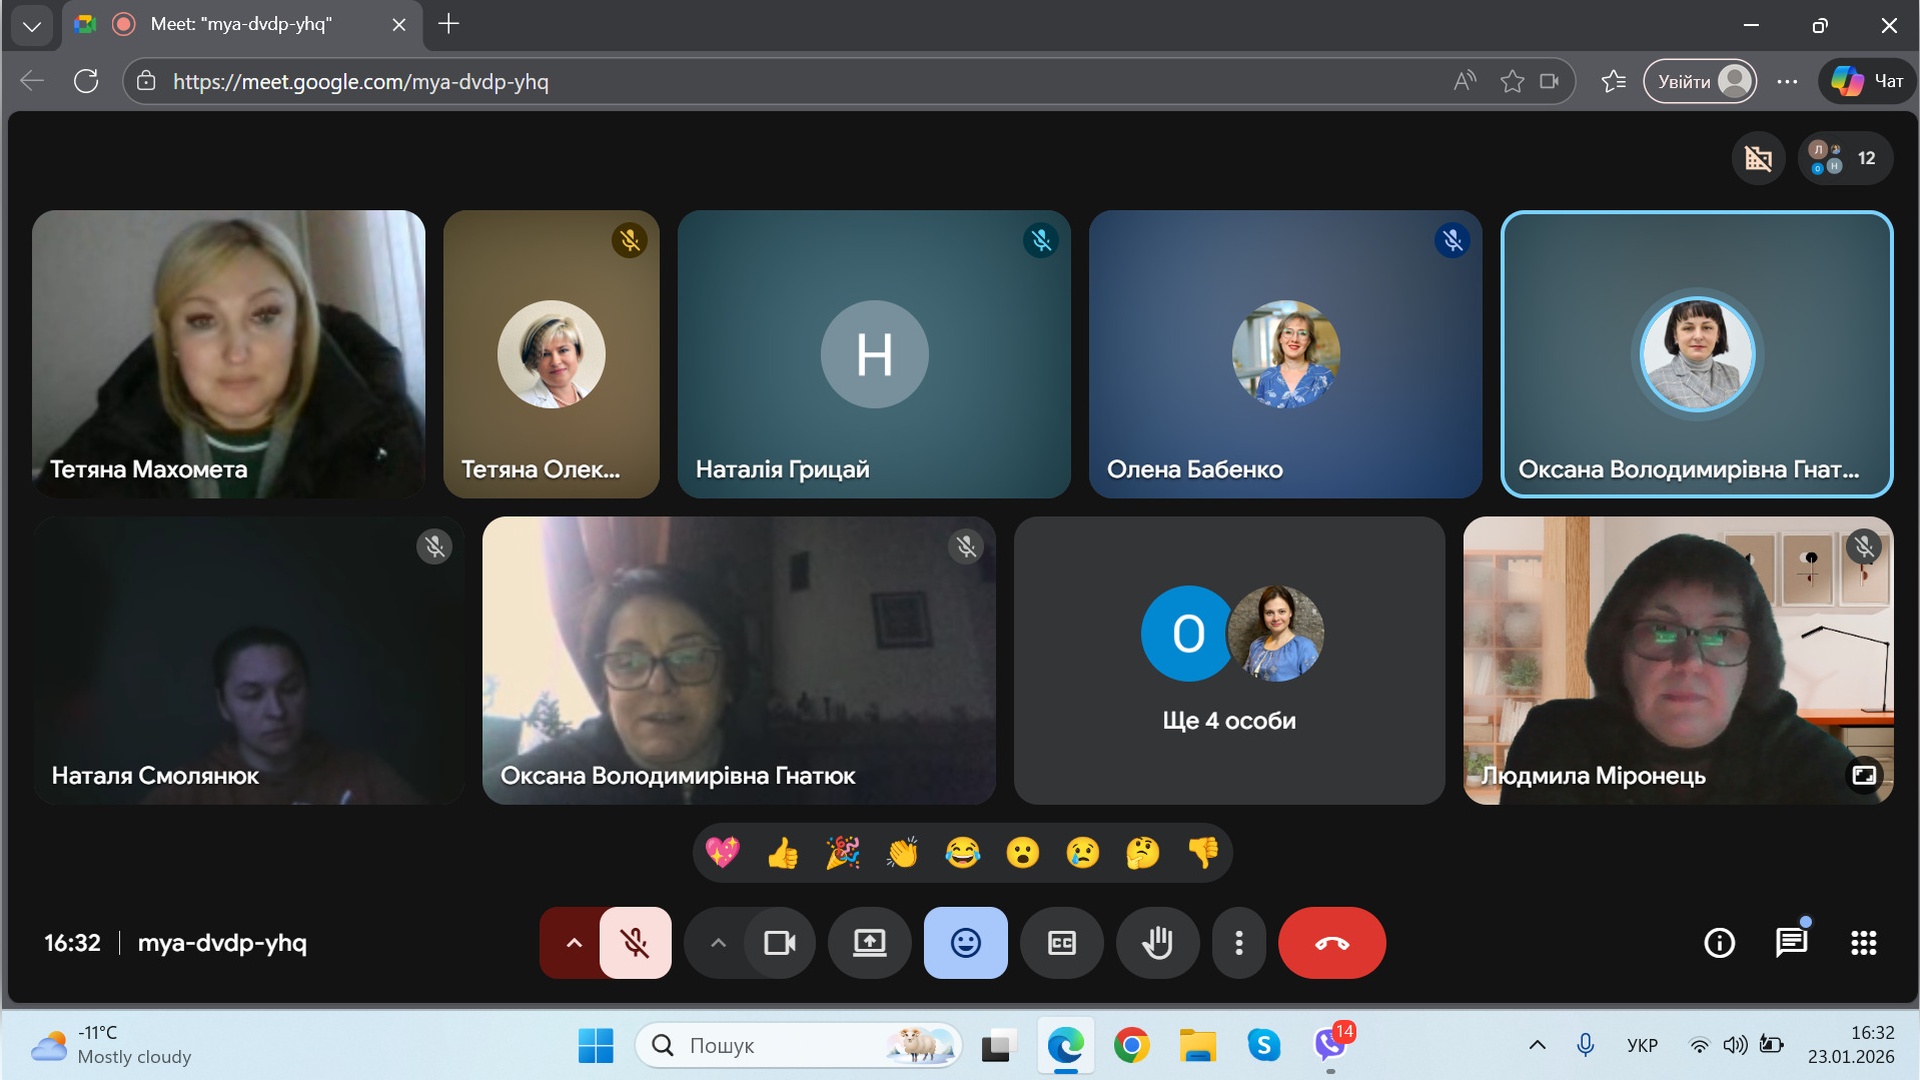1920x1080 pixels.
Task: Open more options three-dot menu
Action: 1239,943
